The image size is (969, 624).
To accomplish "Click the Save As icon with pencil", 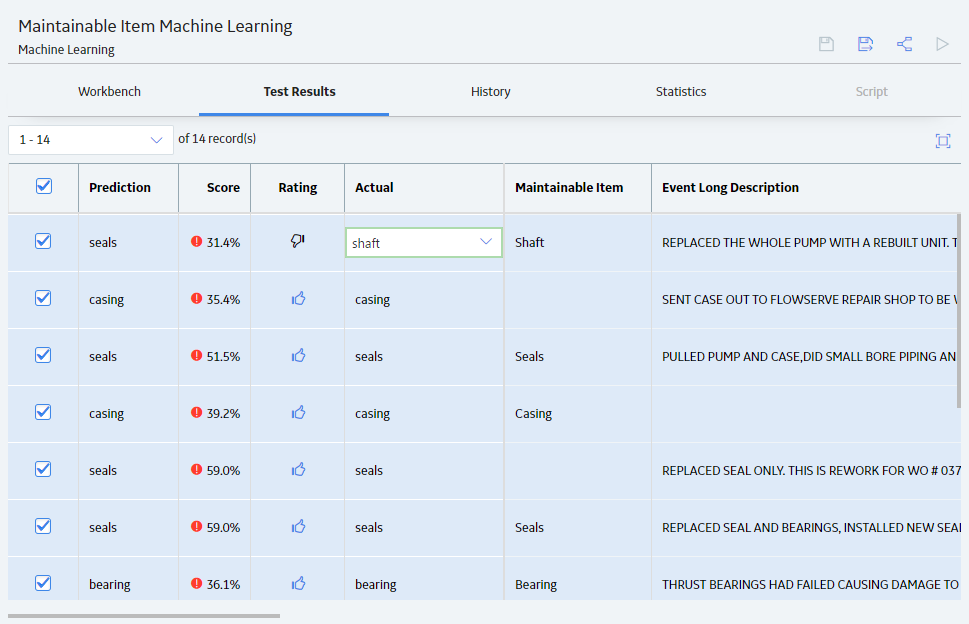I will pyautogui.click(x=865, y=44).
